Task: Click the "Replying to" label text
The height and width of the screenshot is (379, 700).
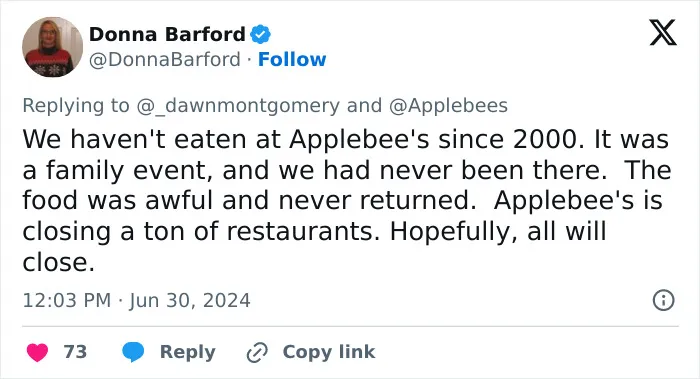Action: [x=76, y=106]
